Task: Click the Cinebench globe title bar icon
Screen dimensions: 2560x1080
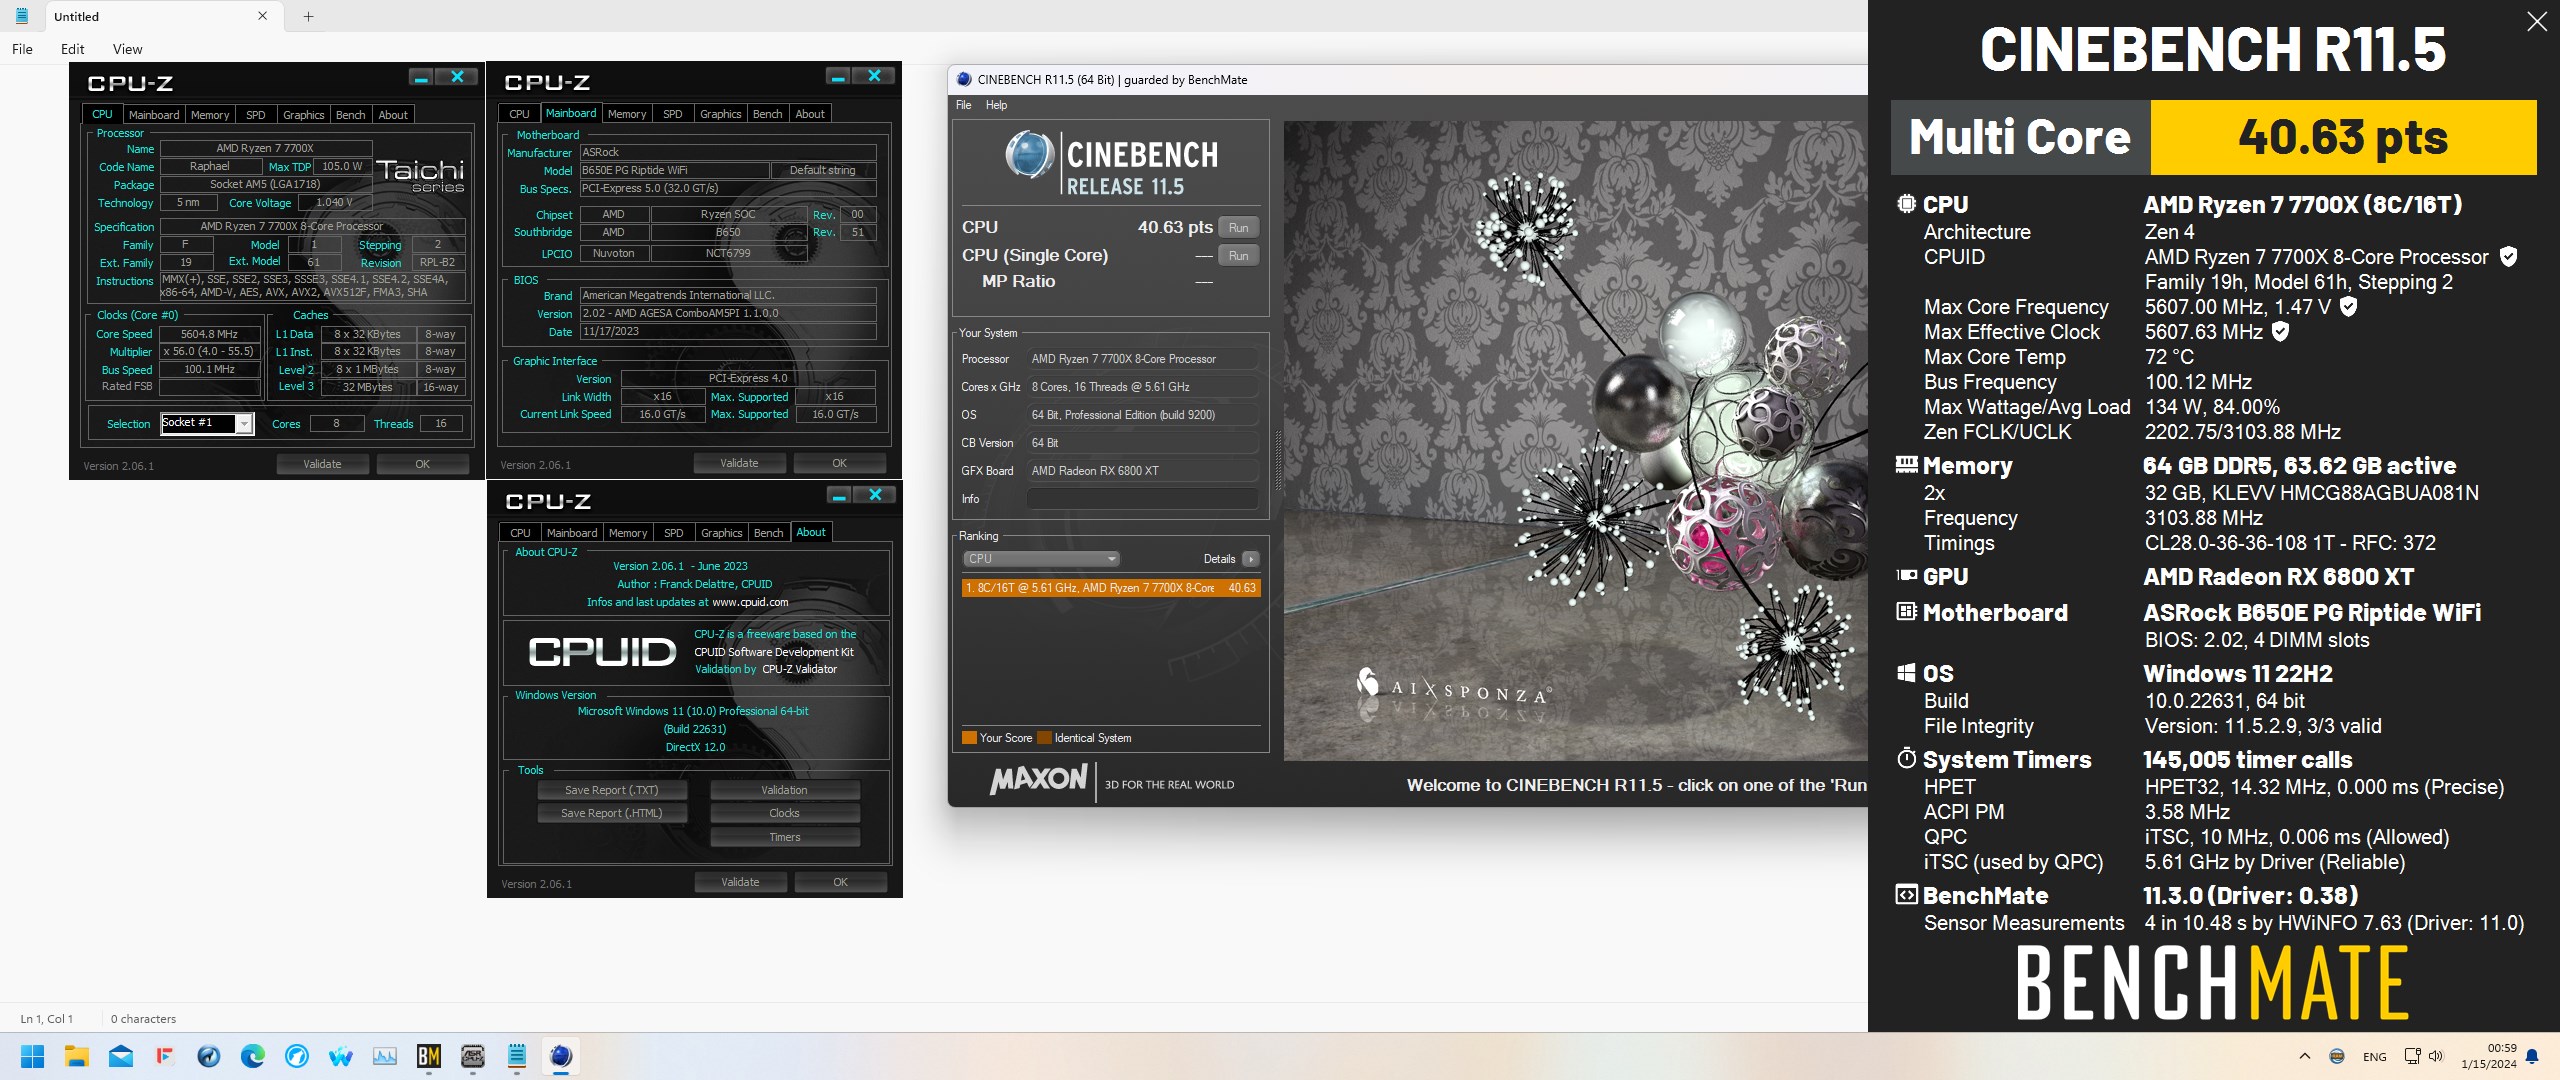Action: point(964,79)
